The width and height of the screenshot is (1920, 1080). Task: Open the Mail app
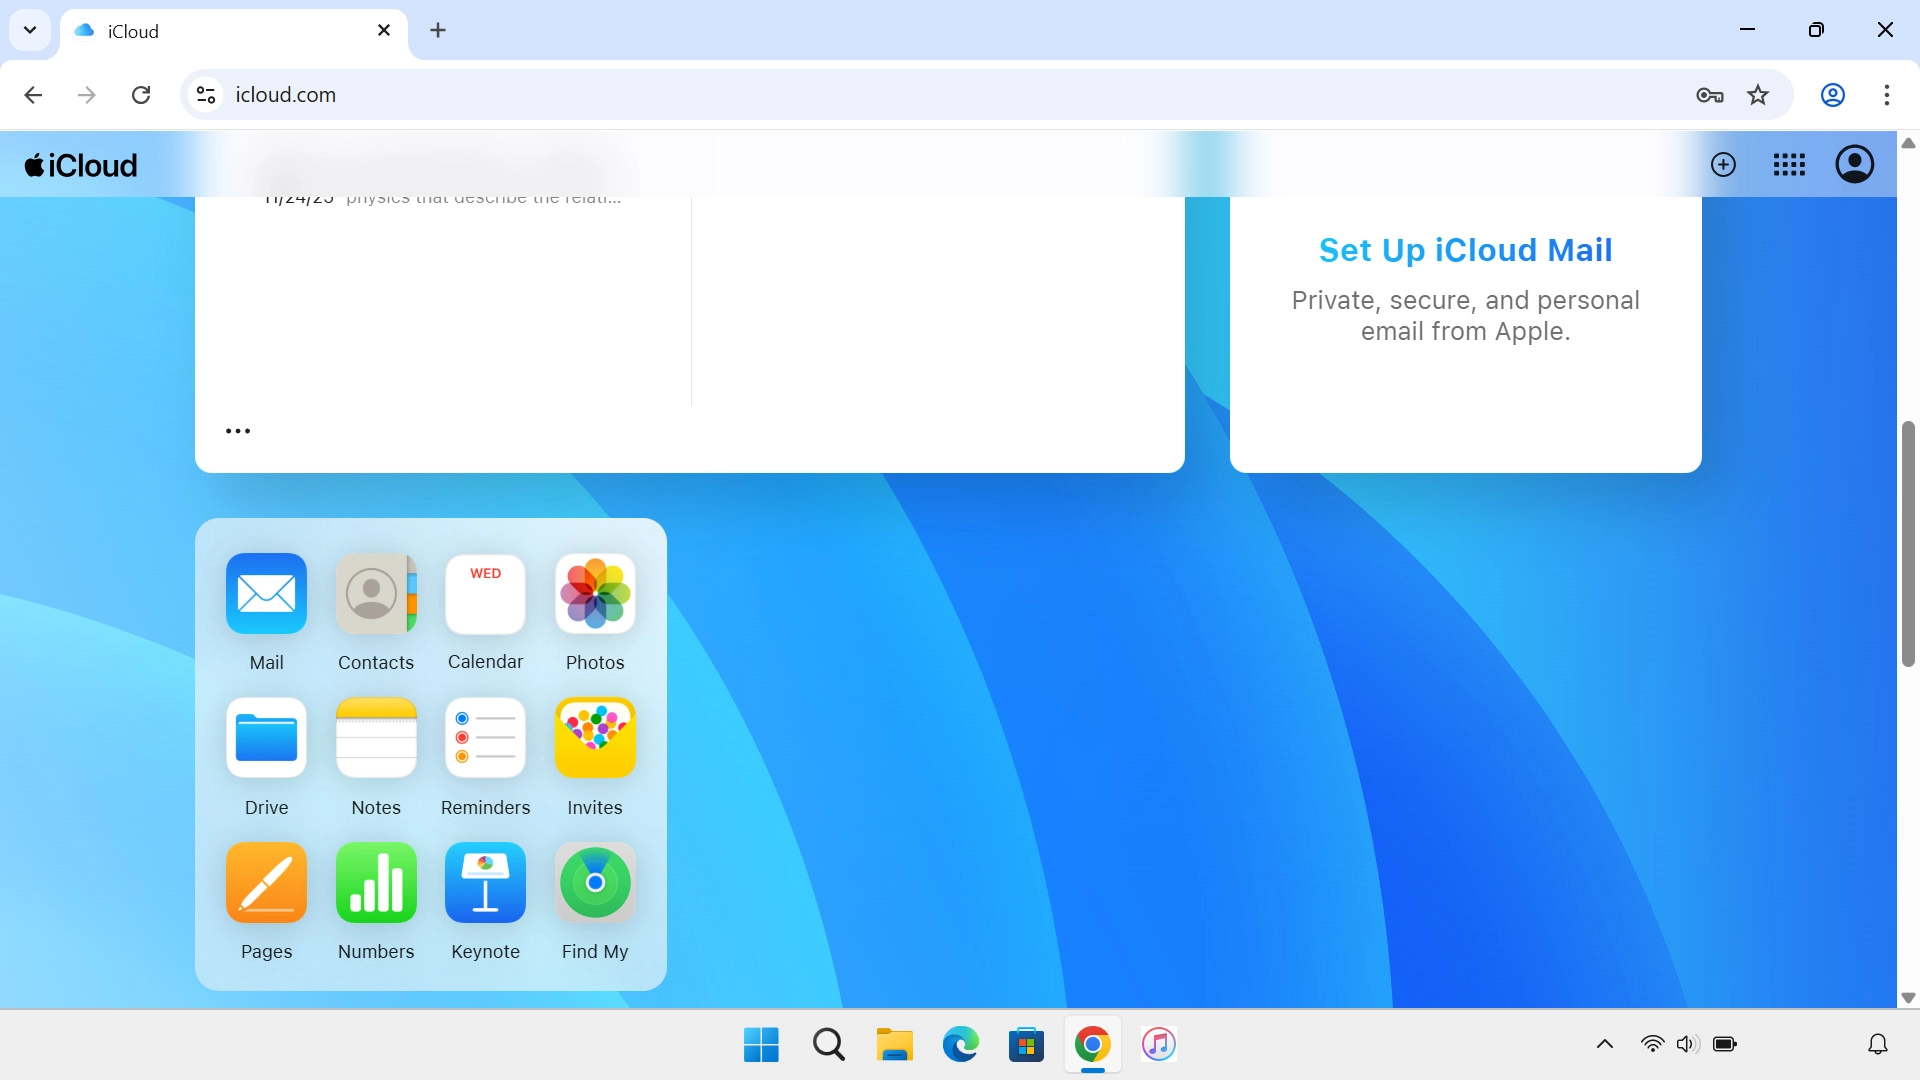(x=265, y=594)
